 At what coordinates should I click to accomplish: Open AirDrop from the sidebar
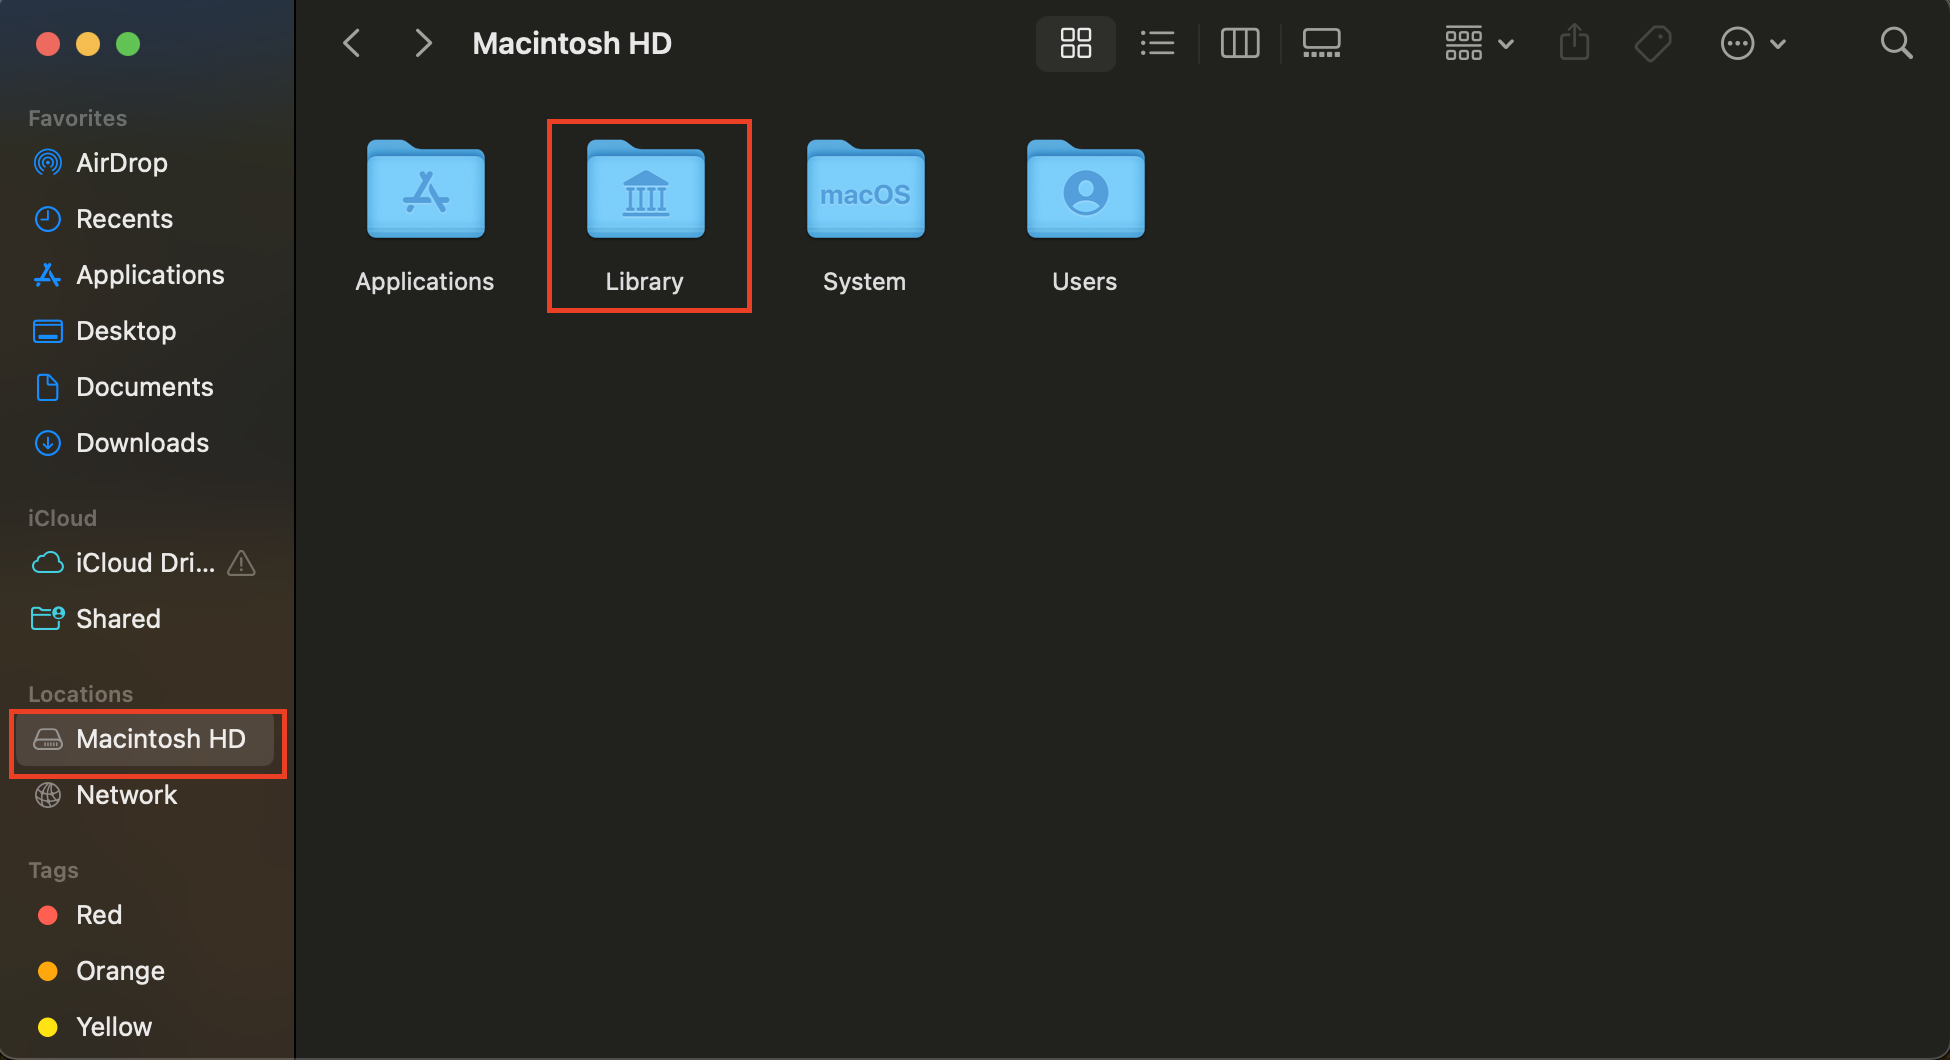(121, 162)
